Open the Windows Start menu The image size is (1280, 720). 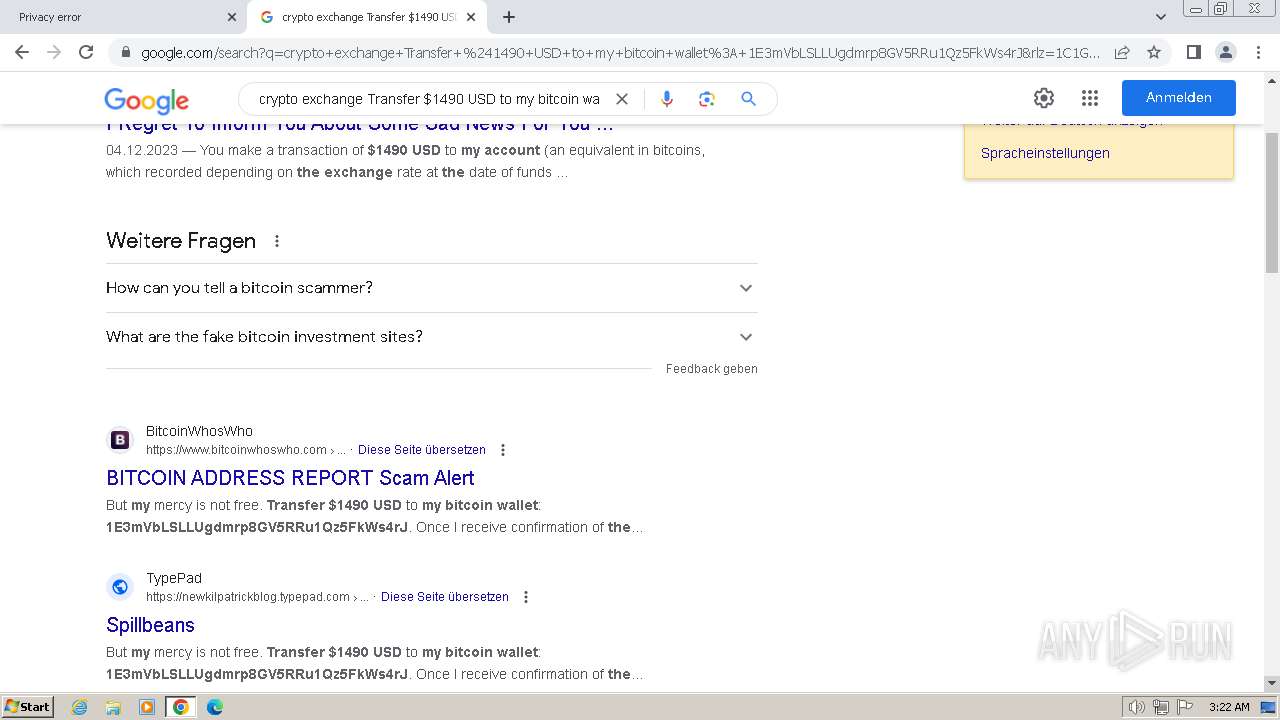click(27, 707)
